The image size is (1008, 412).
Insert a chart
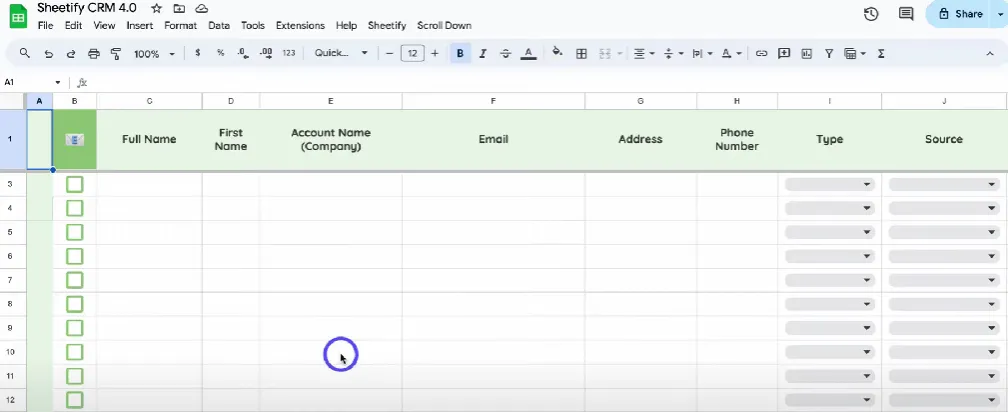click(807, 53)
